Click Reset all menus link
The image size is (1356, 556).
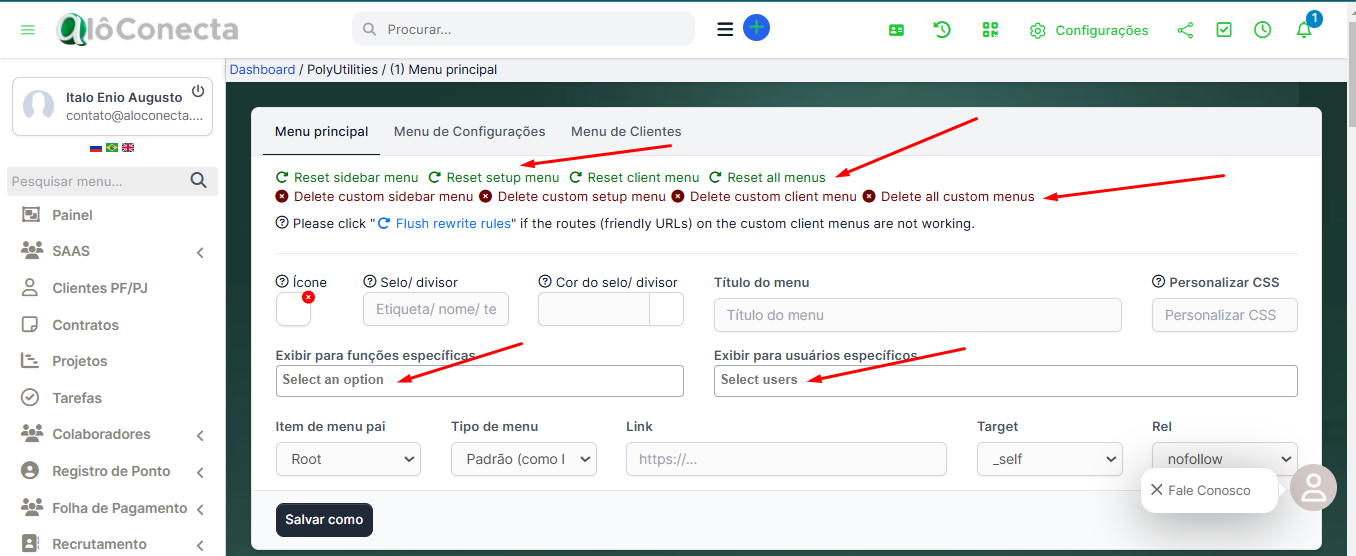click(x=767, y=177)
